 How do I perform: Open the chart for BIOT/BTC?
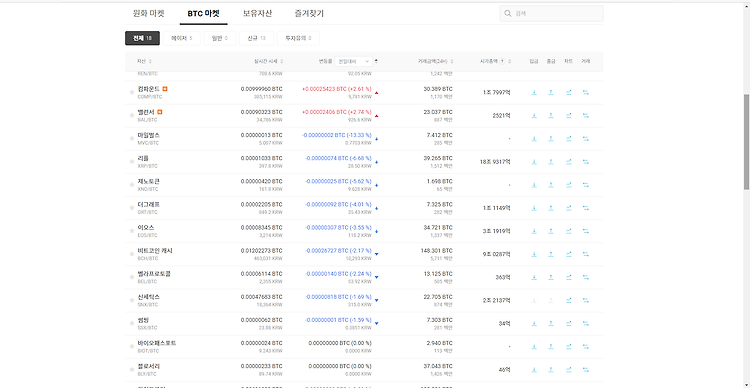pyautogui.click(x=568, y=346)
